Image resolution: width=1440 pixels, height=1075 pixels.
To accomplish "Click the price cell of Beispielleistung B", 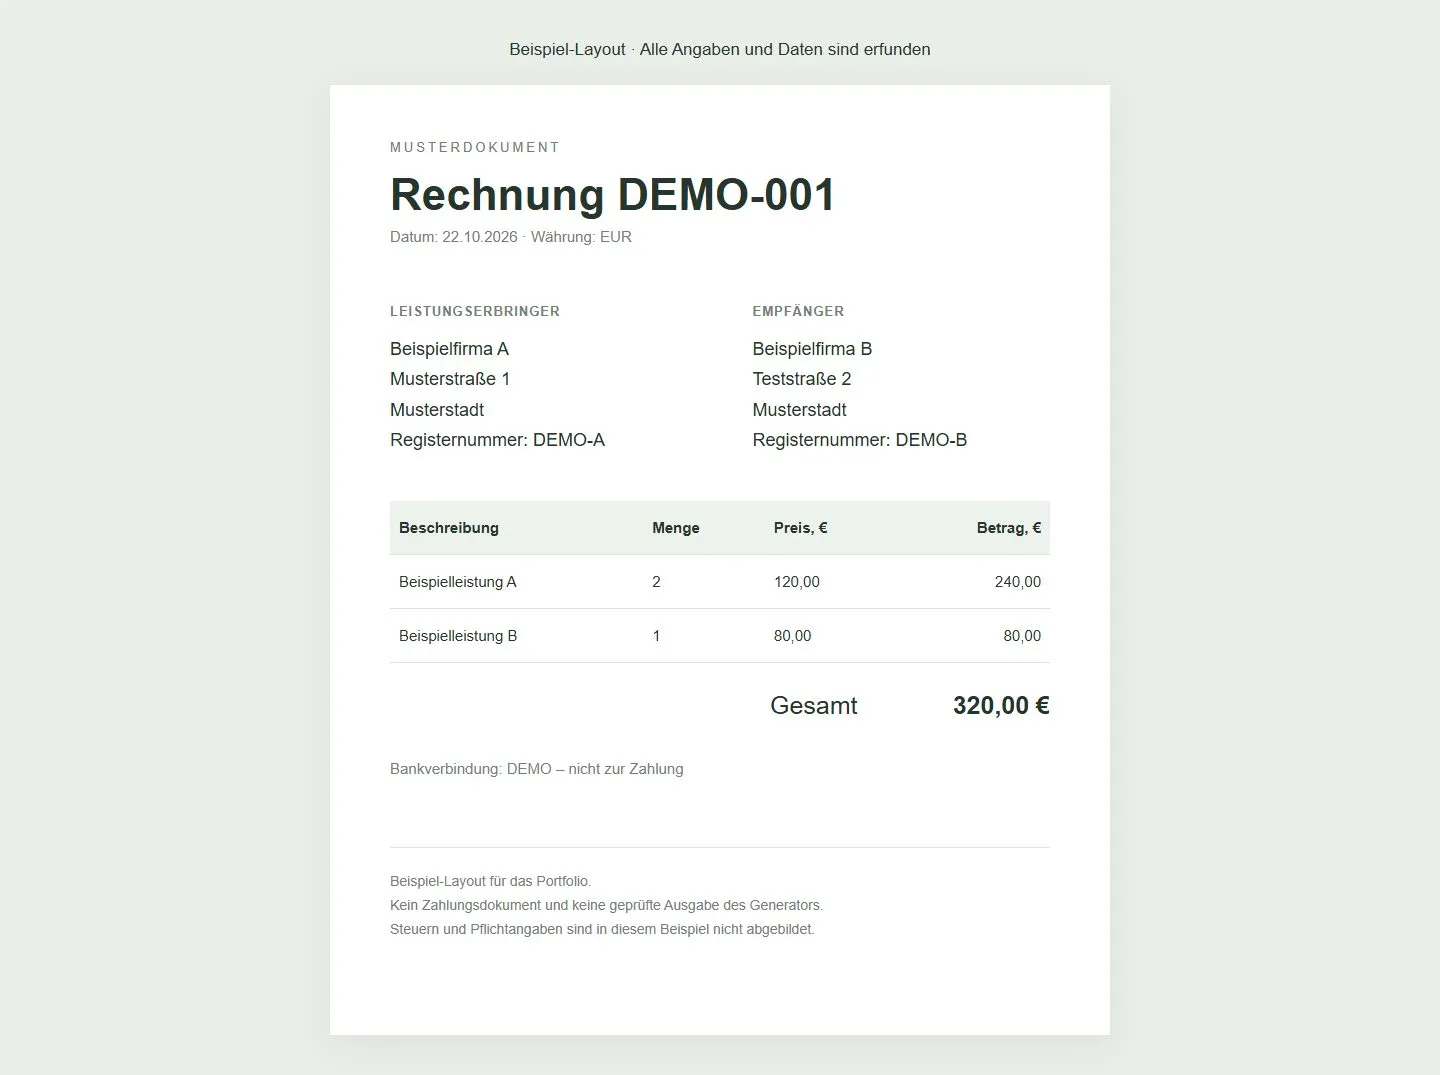I will pos(793,636).
